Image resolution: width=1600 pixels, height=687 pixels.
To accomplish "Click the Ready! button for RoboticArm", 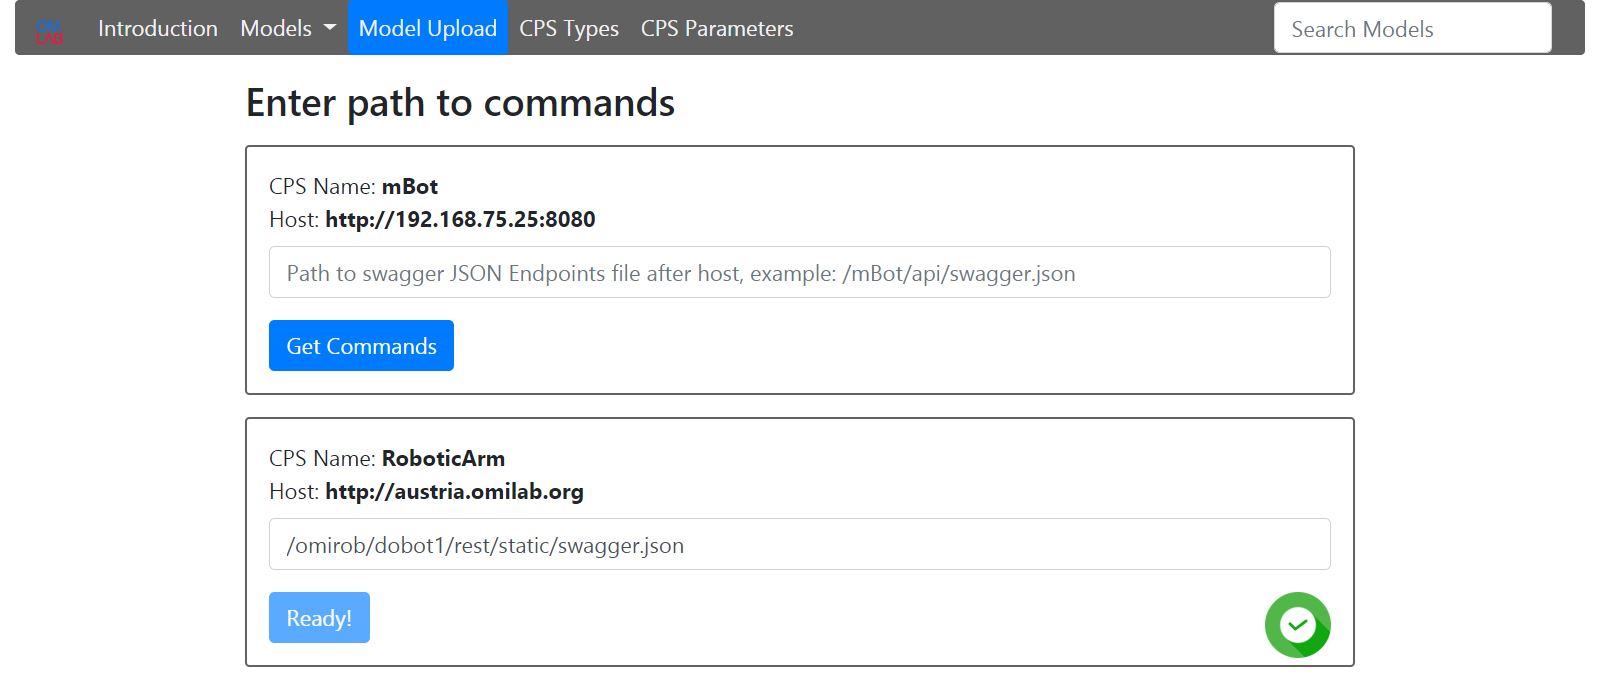I will pyautogui.click(x=319, y=617).
